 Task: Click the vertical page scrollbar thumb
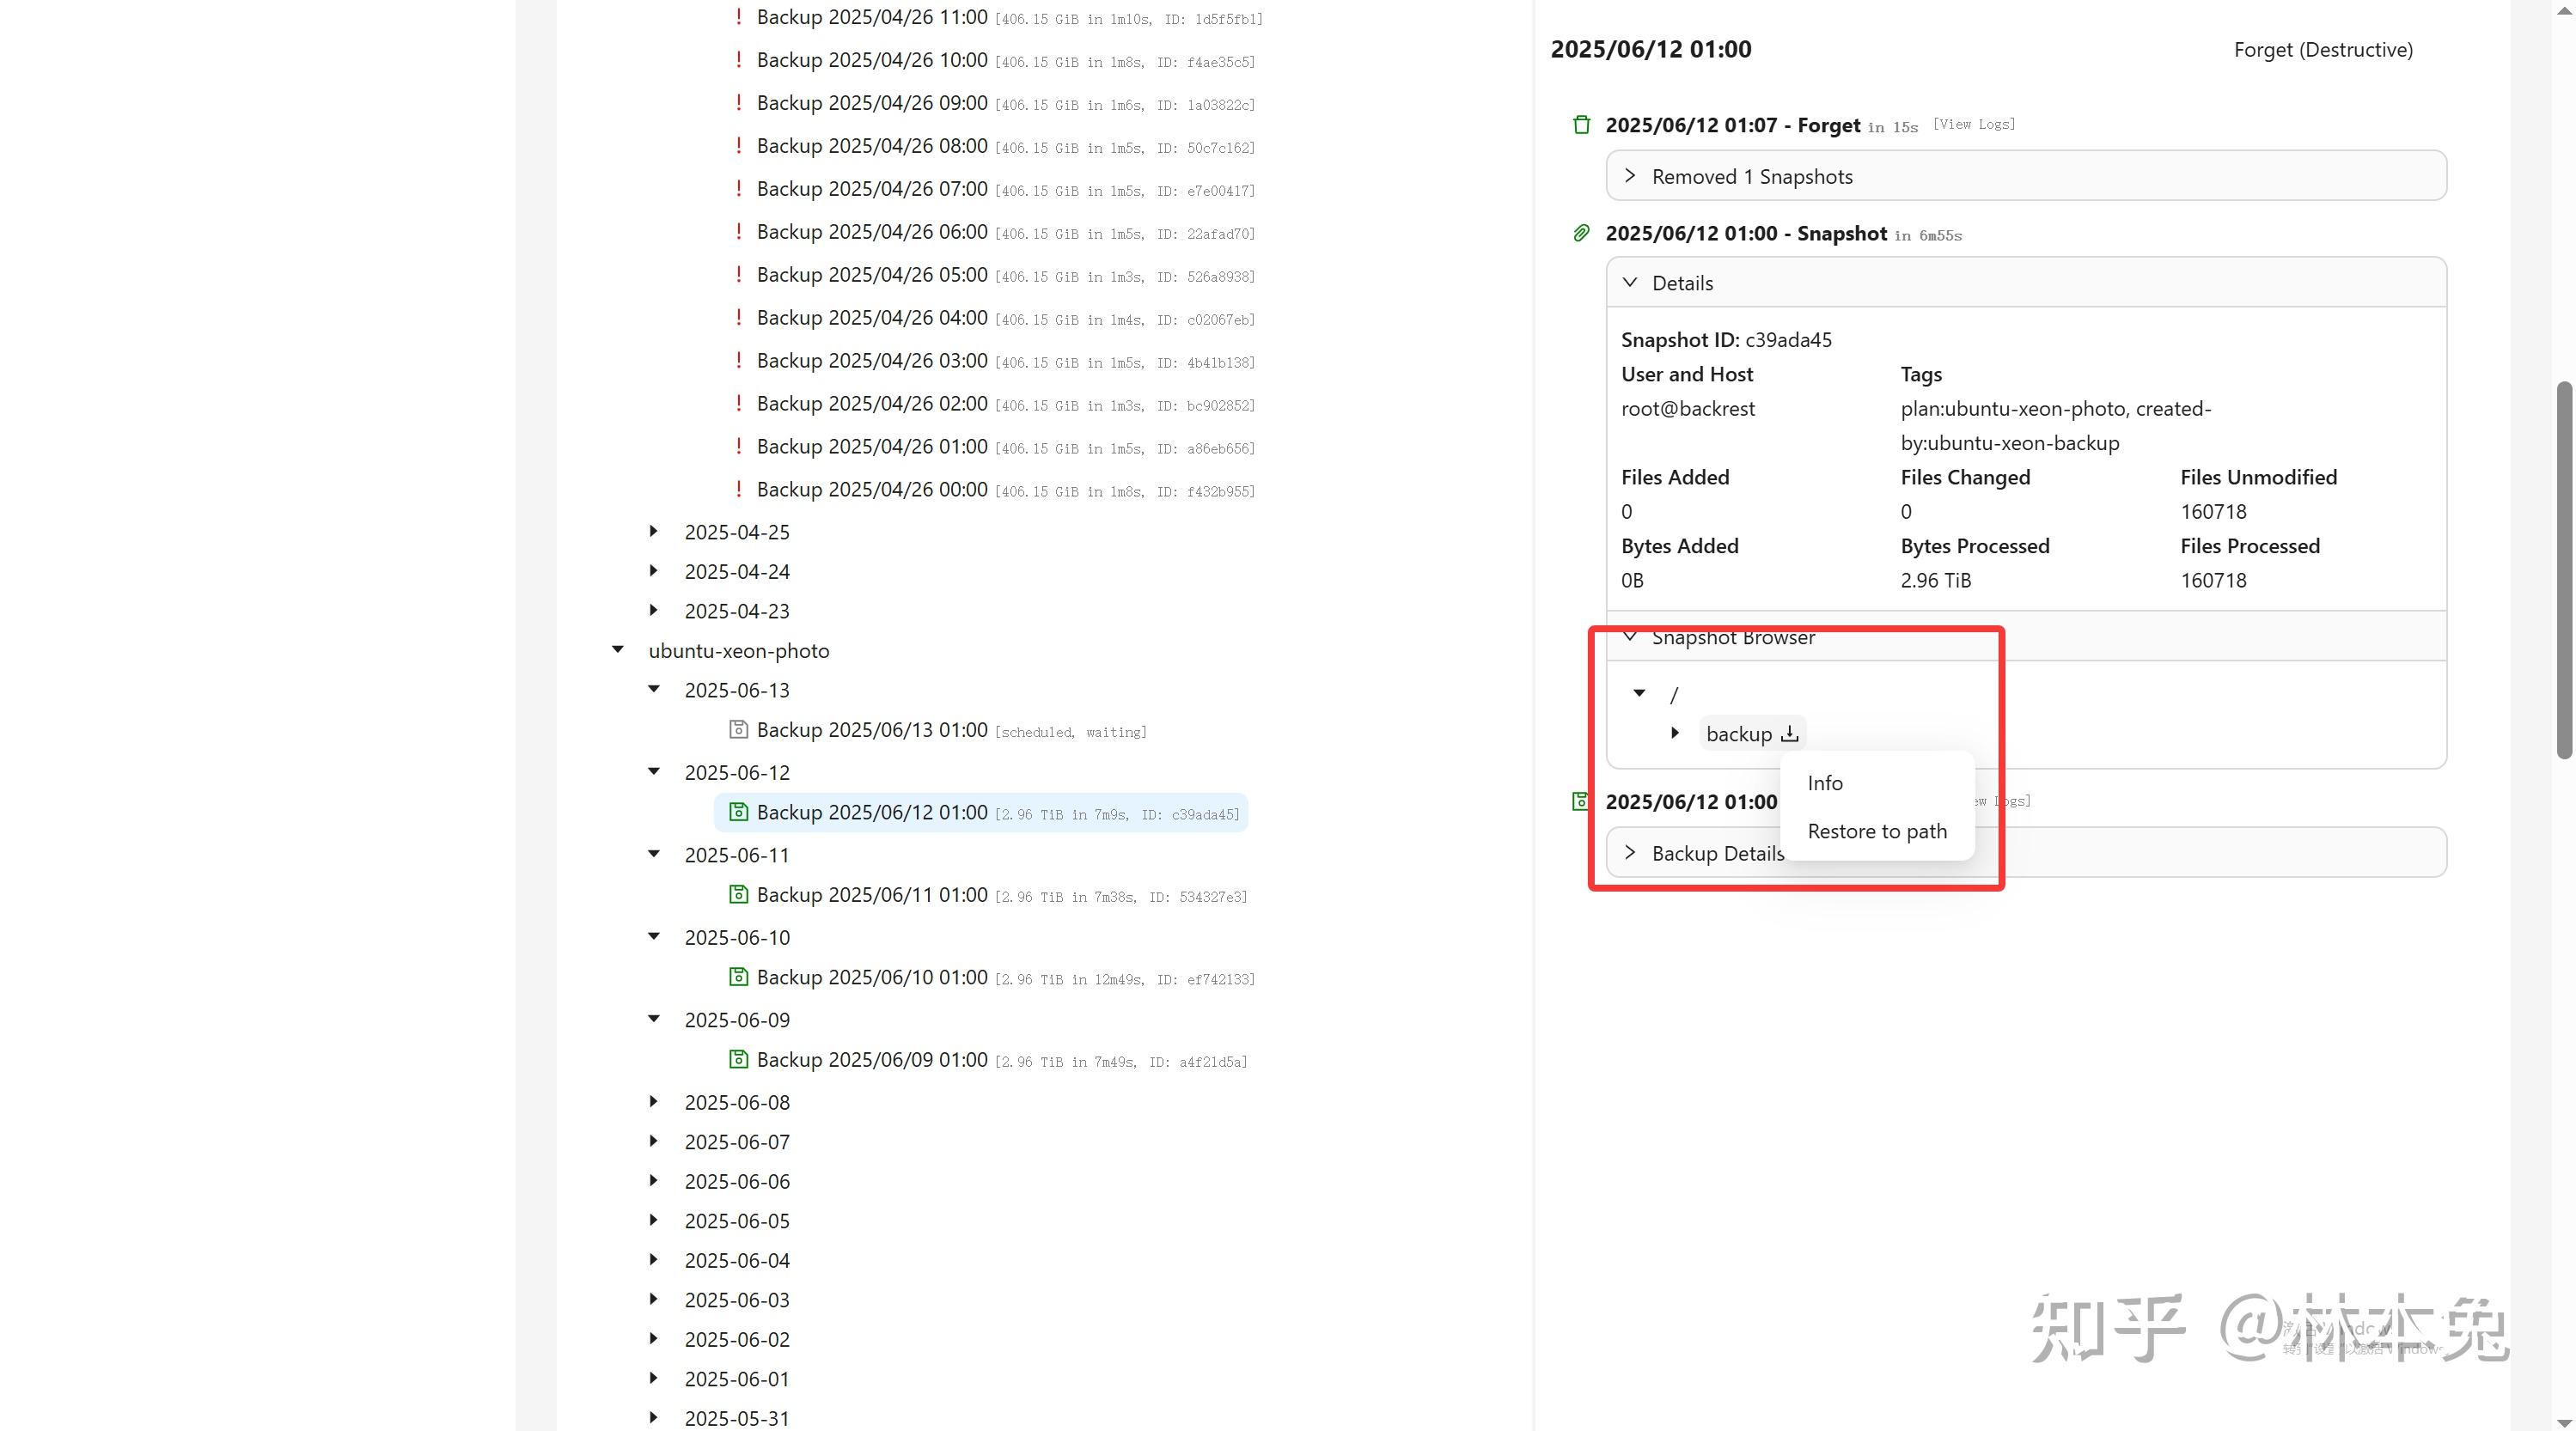[x=2563, y=570]
